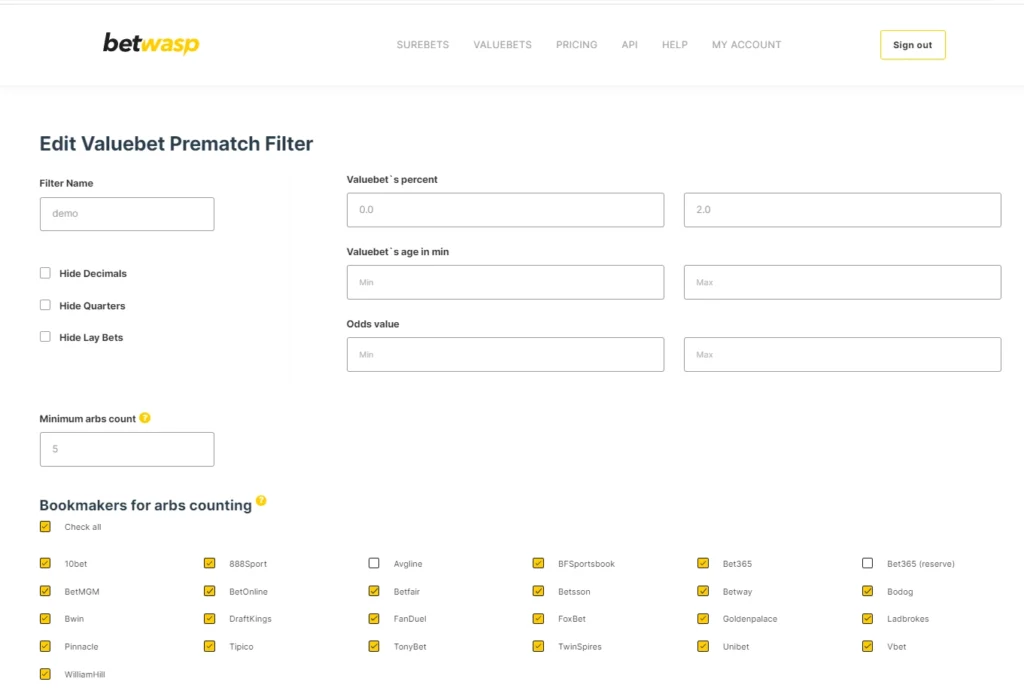Open the Pricing page

pyautogui.click(x=577, y=44)
